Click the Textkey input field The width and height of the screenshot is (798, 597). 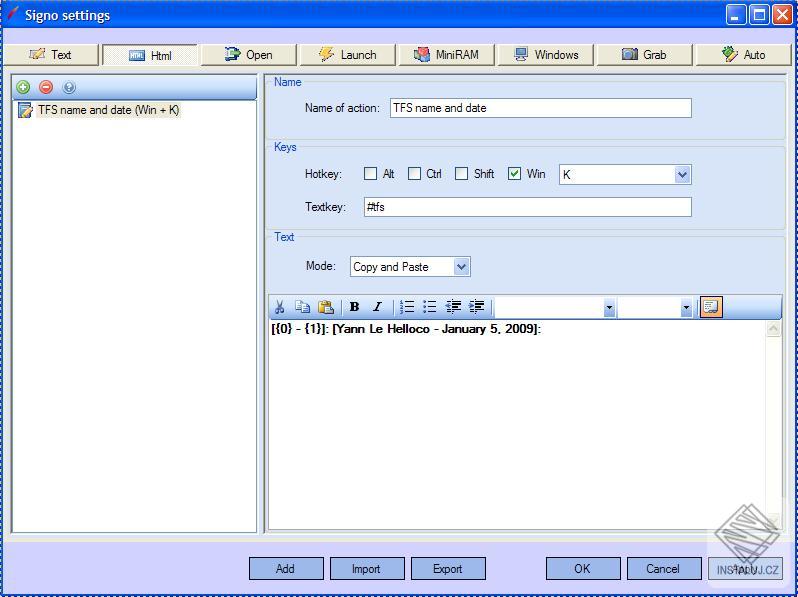tap(527, 207)
